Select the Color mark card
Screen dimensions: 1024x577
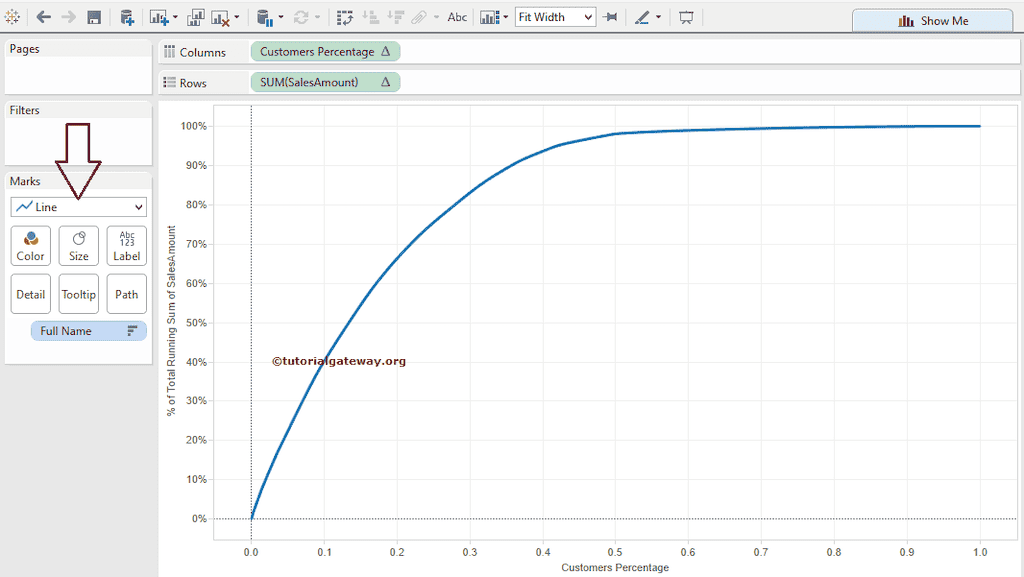tap(30, 245)
